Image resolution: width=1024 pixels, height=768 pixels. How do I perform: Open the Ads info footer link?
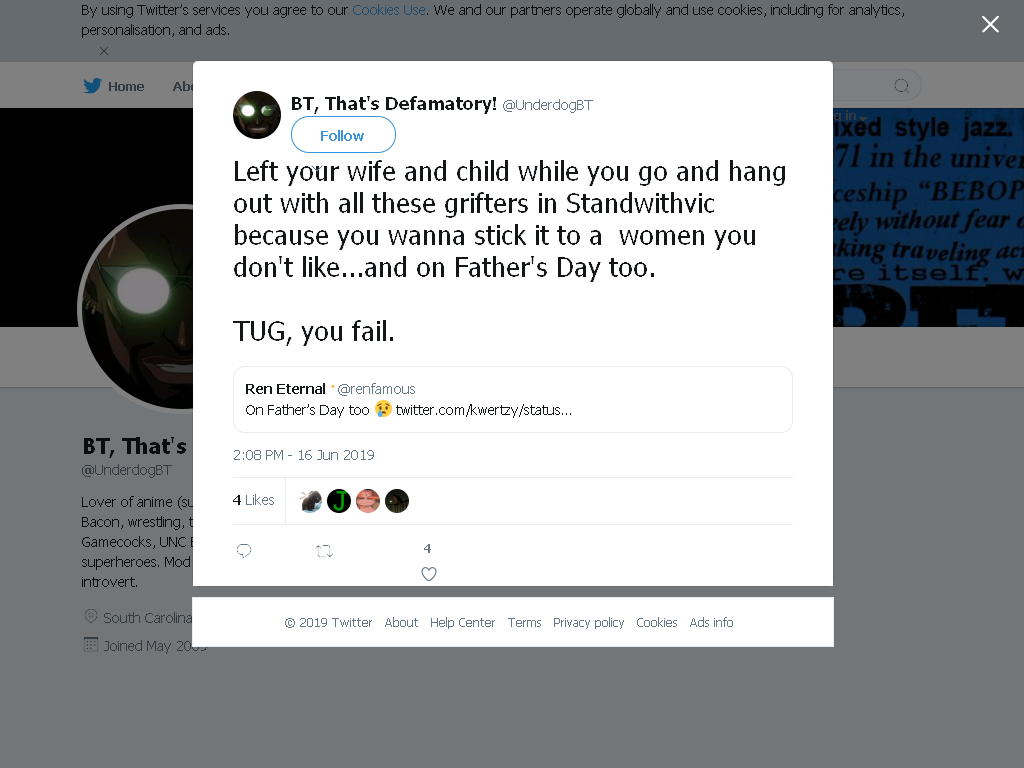pos(711,622)
